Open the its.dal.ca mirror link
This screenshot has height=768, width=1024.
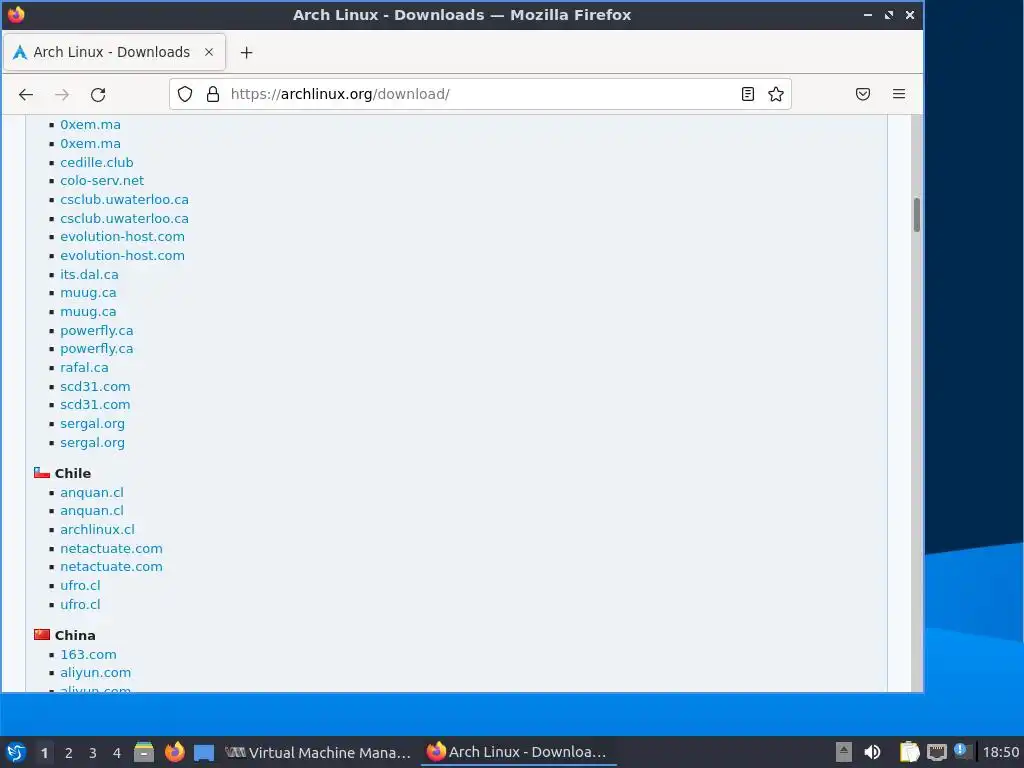[89, 274]
